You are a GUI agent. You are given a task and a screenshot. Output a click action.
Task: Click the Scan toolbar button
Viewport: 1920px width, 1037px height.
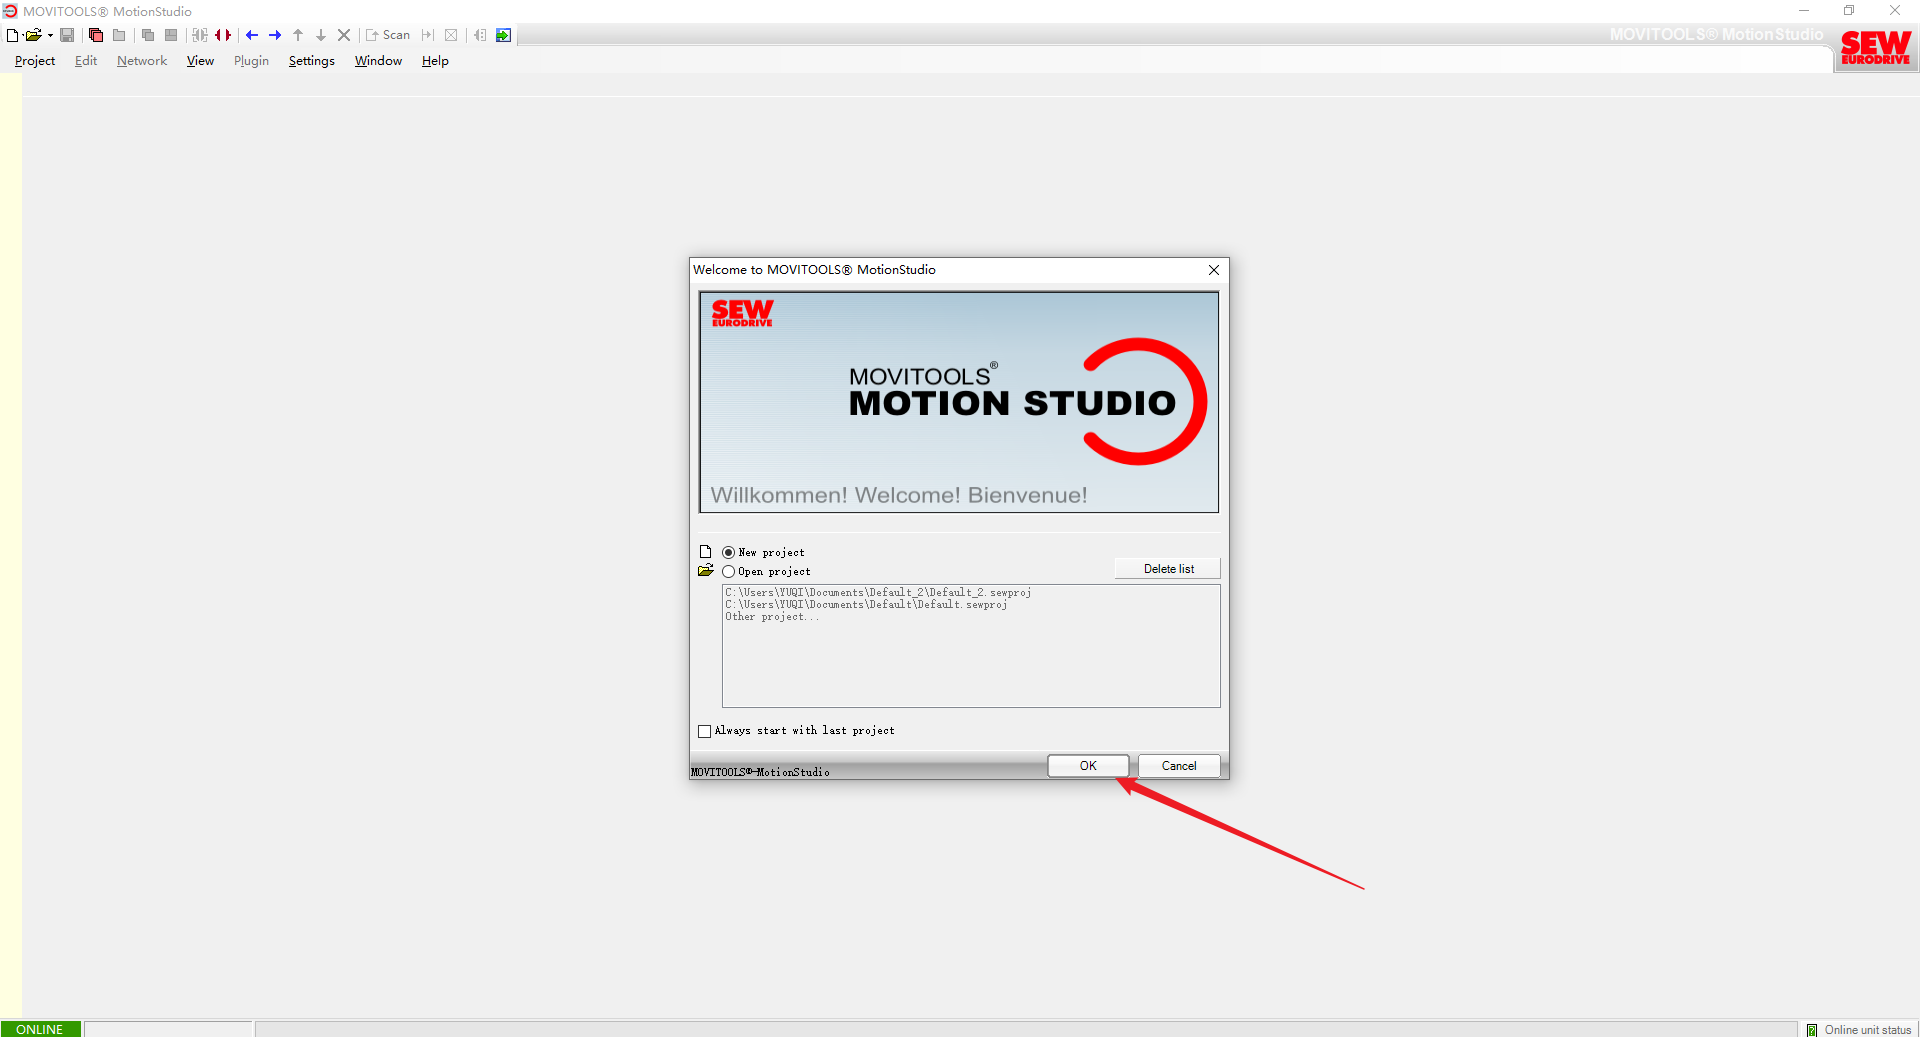(x=388, y=35)
